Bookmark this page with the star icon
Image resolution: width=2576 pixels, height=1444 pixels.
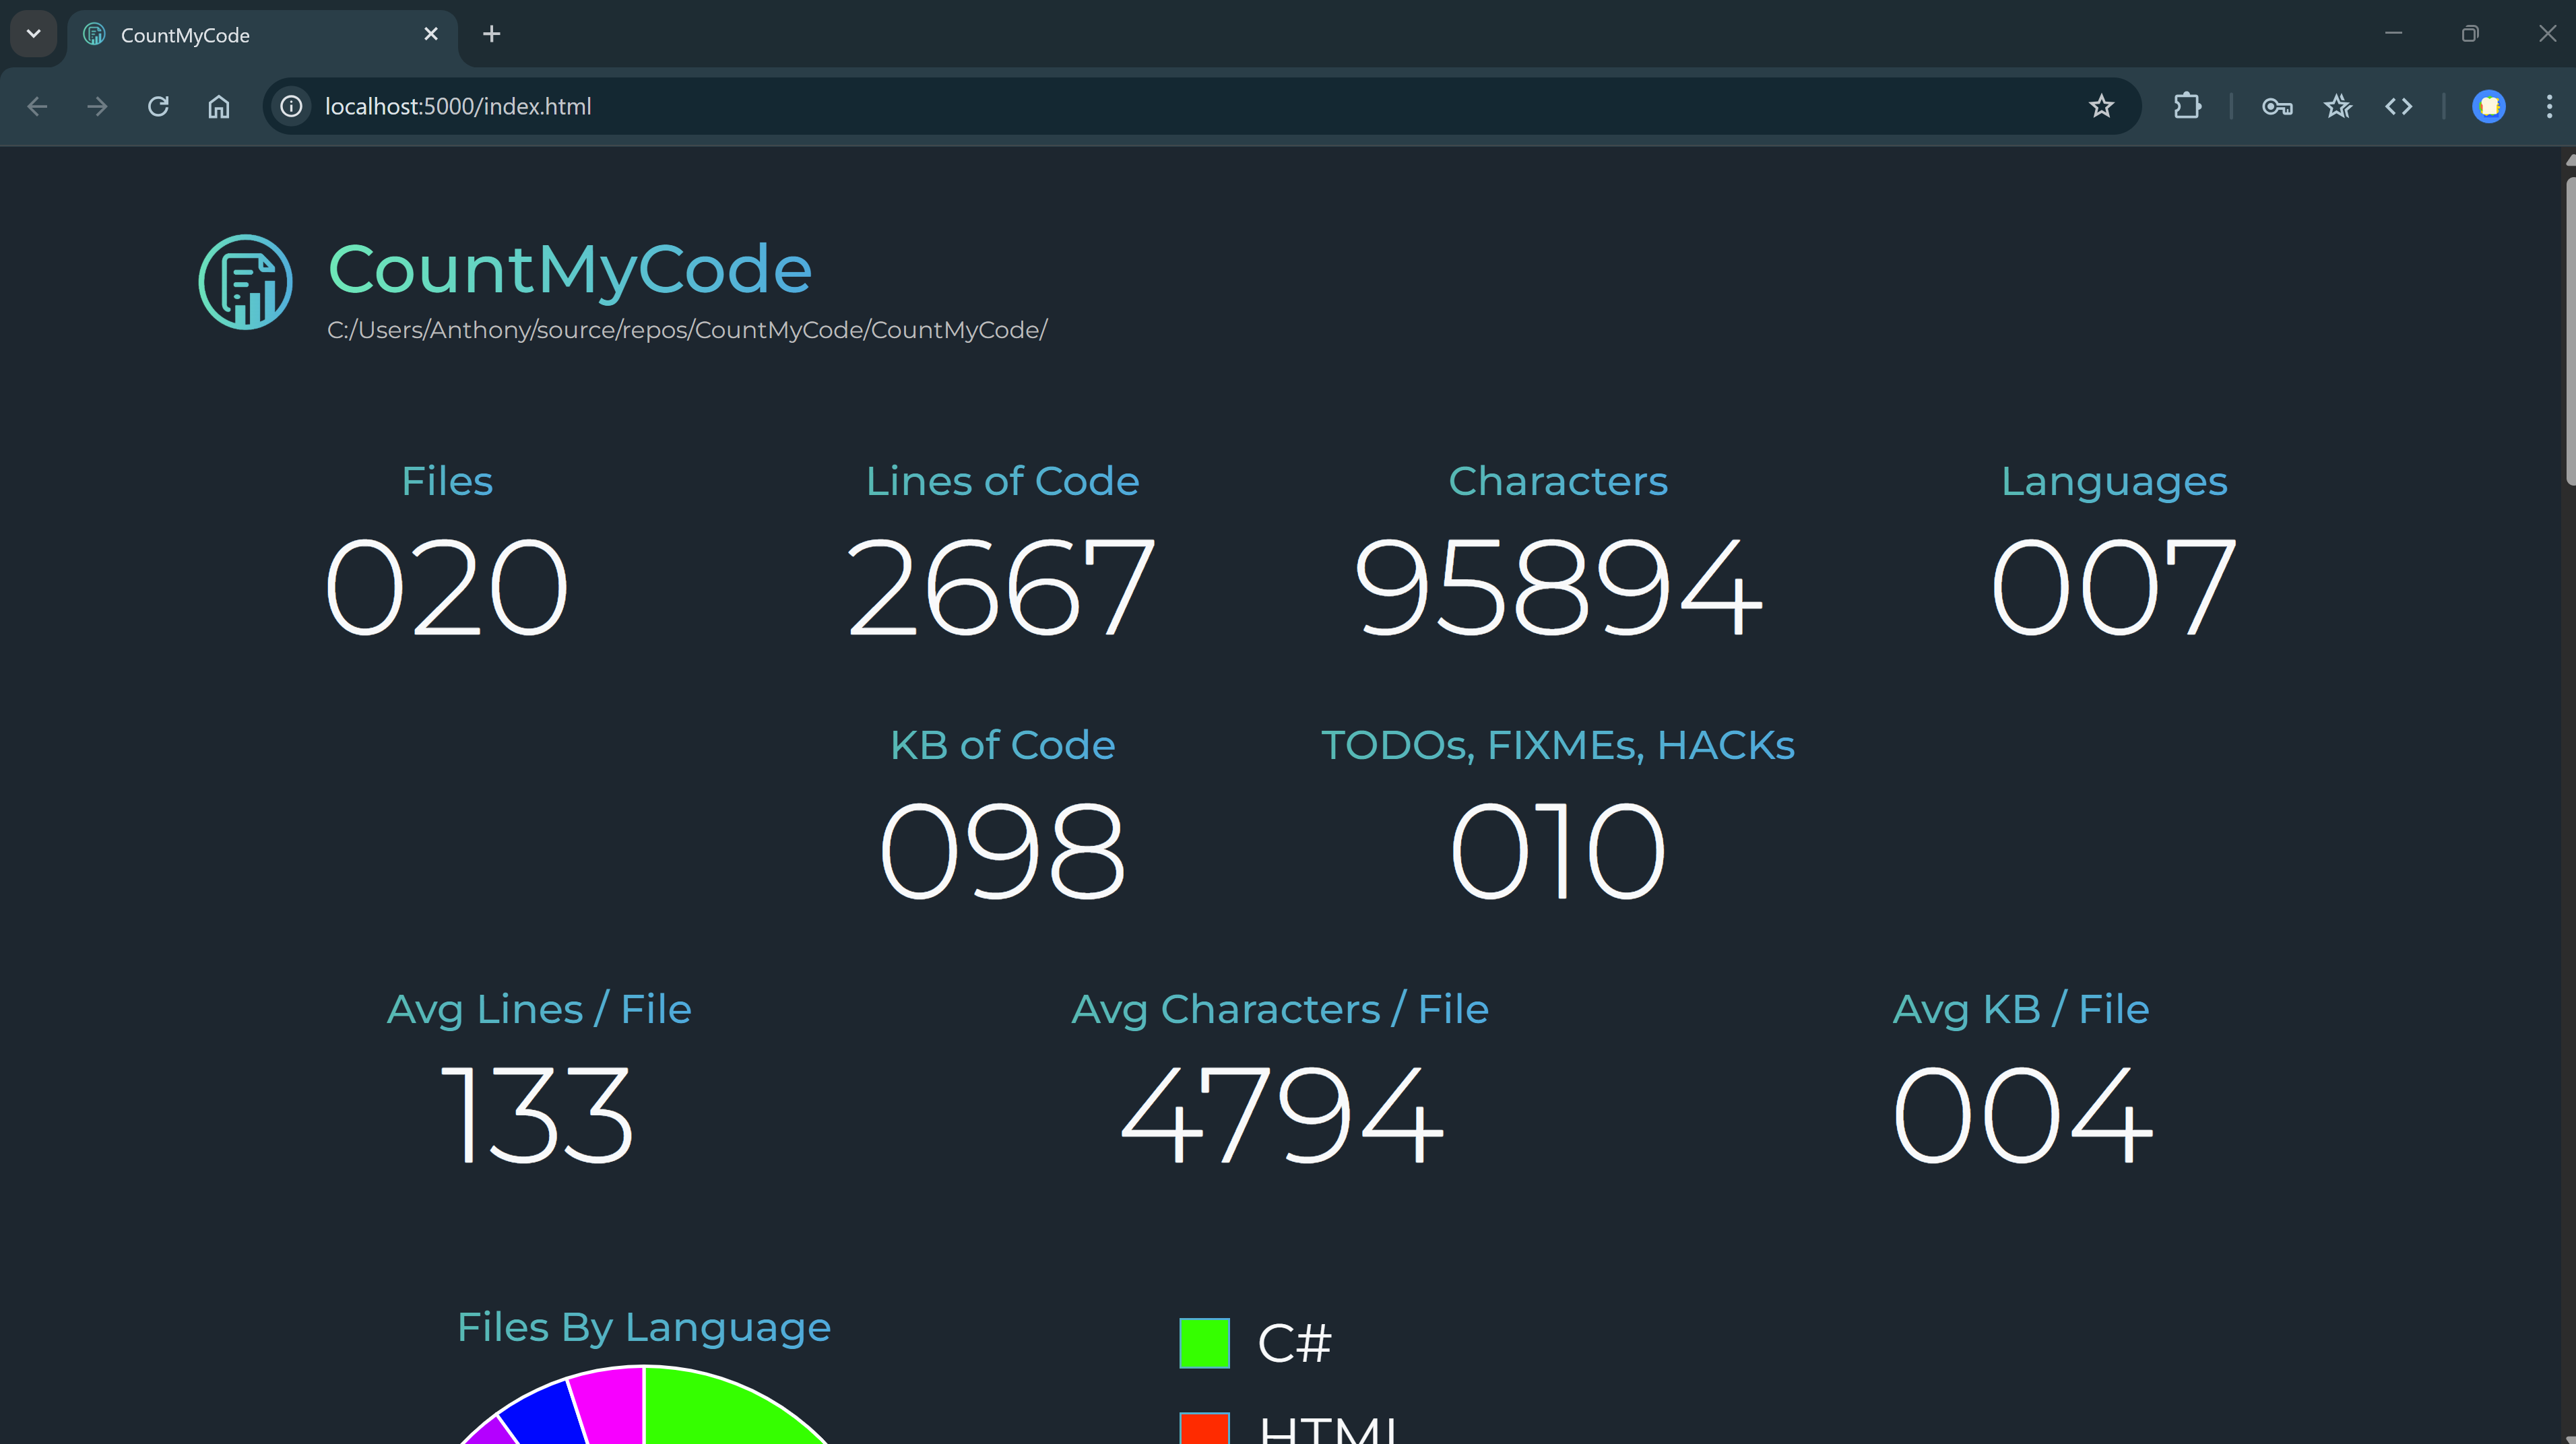2102,106
